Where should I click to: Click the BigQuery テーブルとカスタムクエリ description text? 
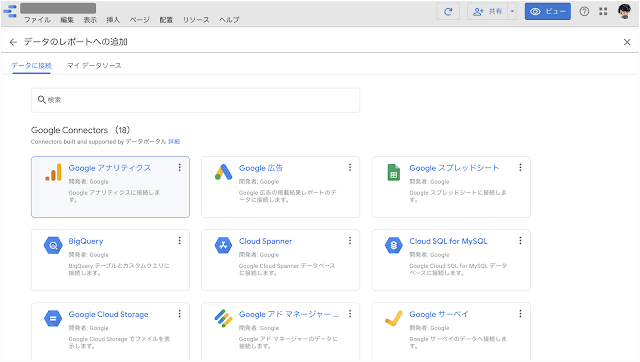[x=119, y=269]
